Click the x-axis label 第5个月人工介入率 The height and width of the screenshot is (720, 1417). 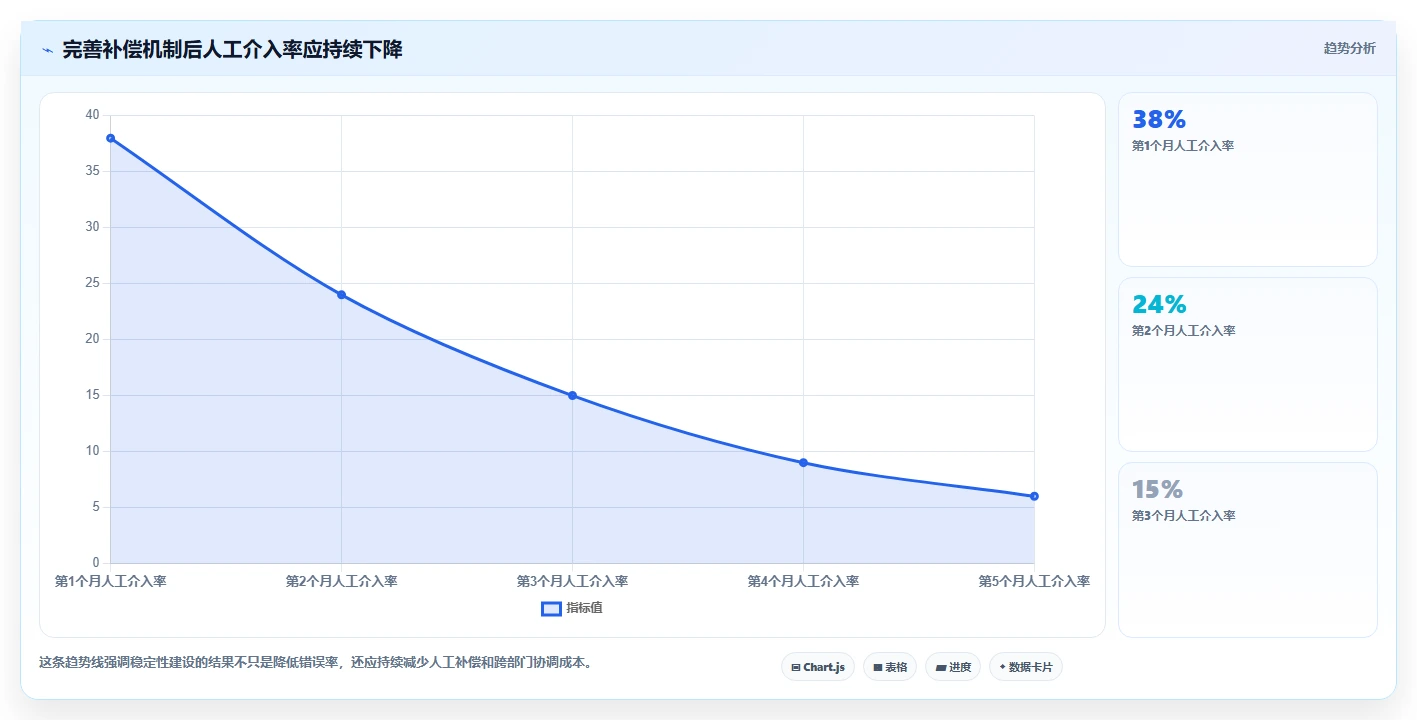coord(1034,581)
